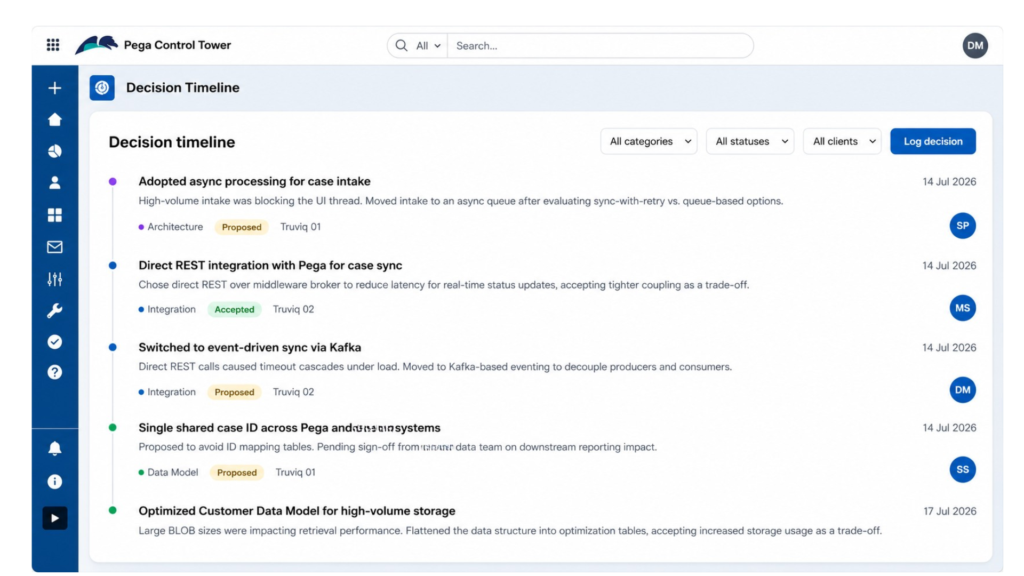Screen dimensions: 1024x576
Task: Click purple timeline marker for async processing
Action: tap(112, 182)
